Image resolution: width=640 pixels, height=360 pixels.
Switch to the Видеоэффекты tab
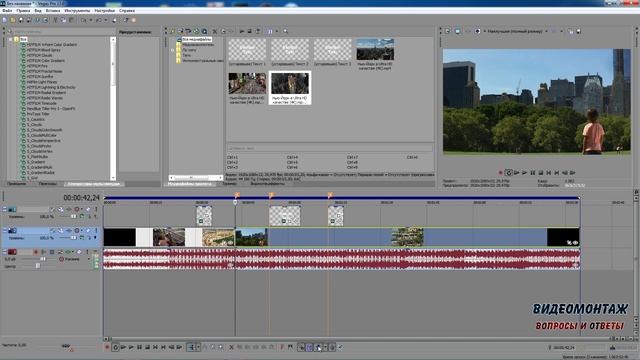pyautogui.click(x=268, y=184)
